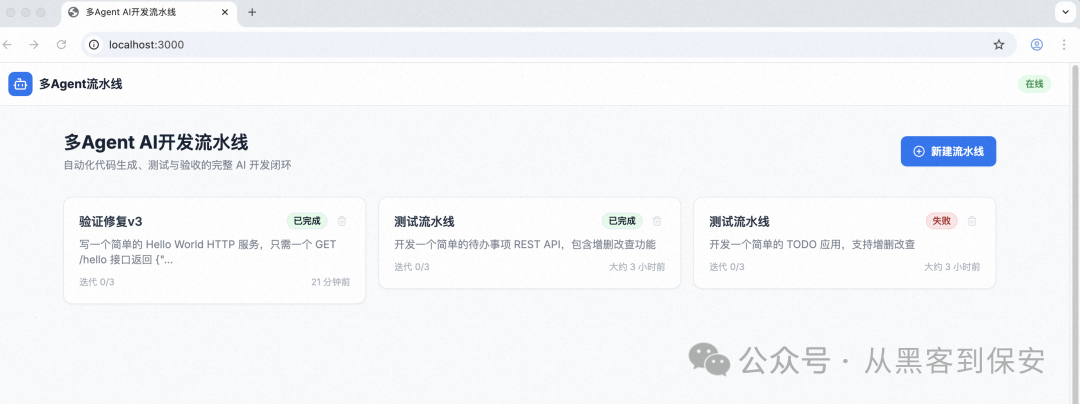The image size is (1080, 404).
Task: Click the browser forward arrow
Action: (x=34, y=45)
